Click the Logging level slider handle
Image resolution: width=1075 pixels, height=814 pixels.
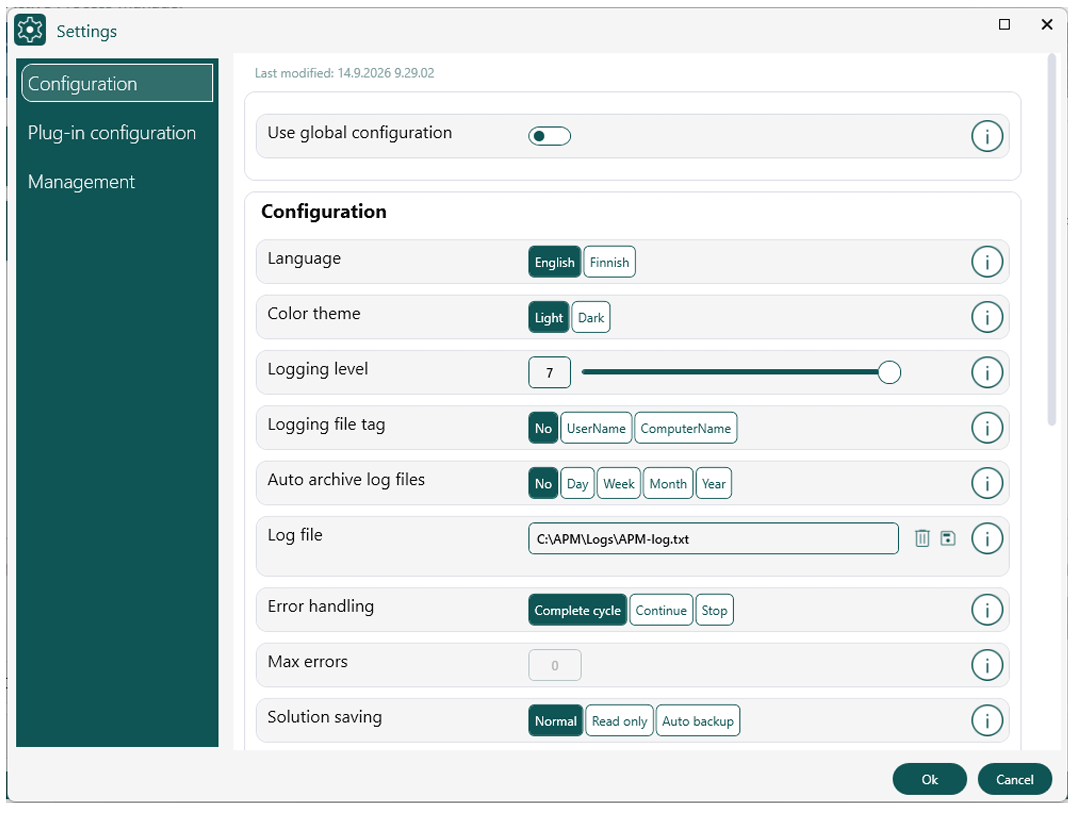click(889, 372)
